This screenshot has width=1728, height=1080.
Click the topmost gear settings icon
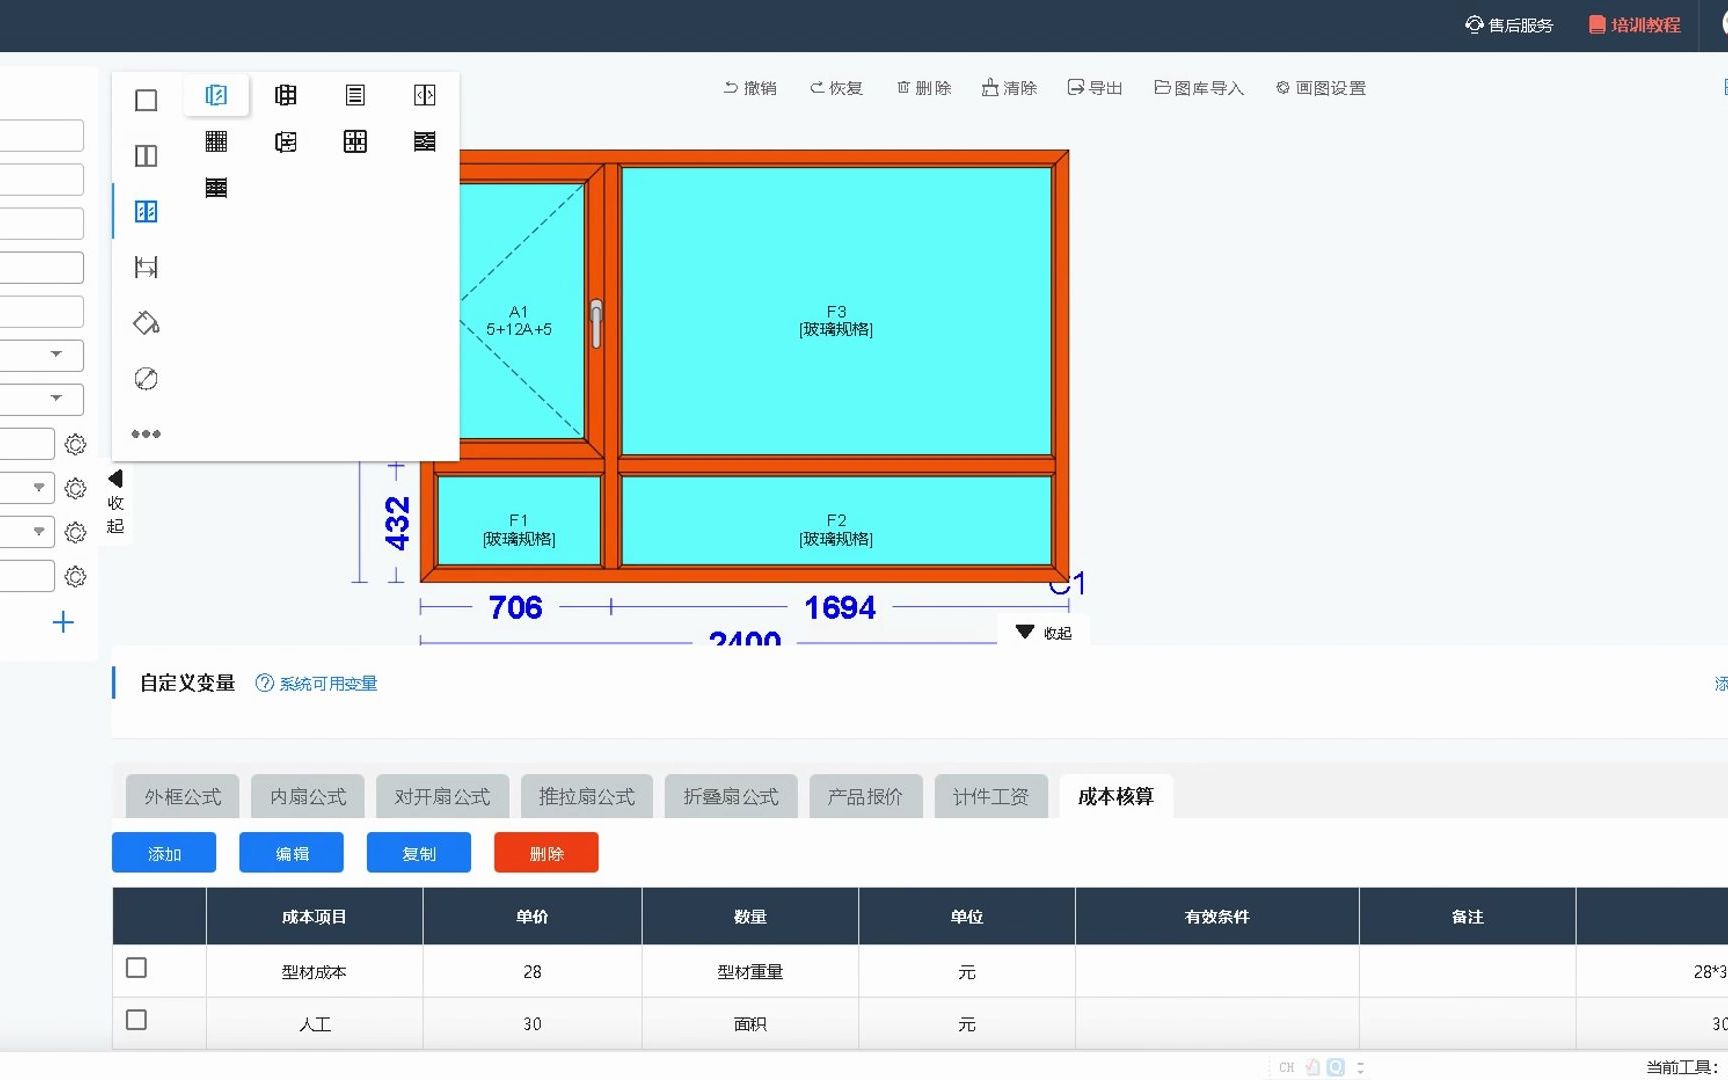point(75,444)
